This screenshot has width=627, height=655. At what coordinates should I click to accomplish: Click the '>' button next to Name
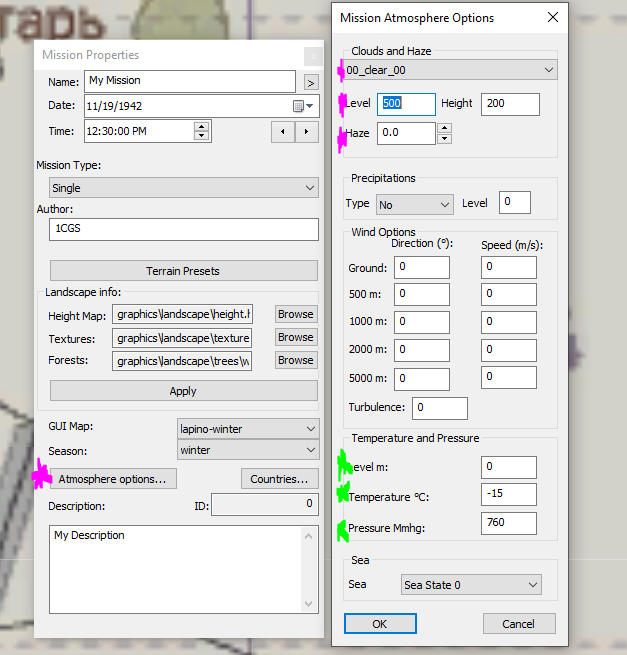click(310, 82)
